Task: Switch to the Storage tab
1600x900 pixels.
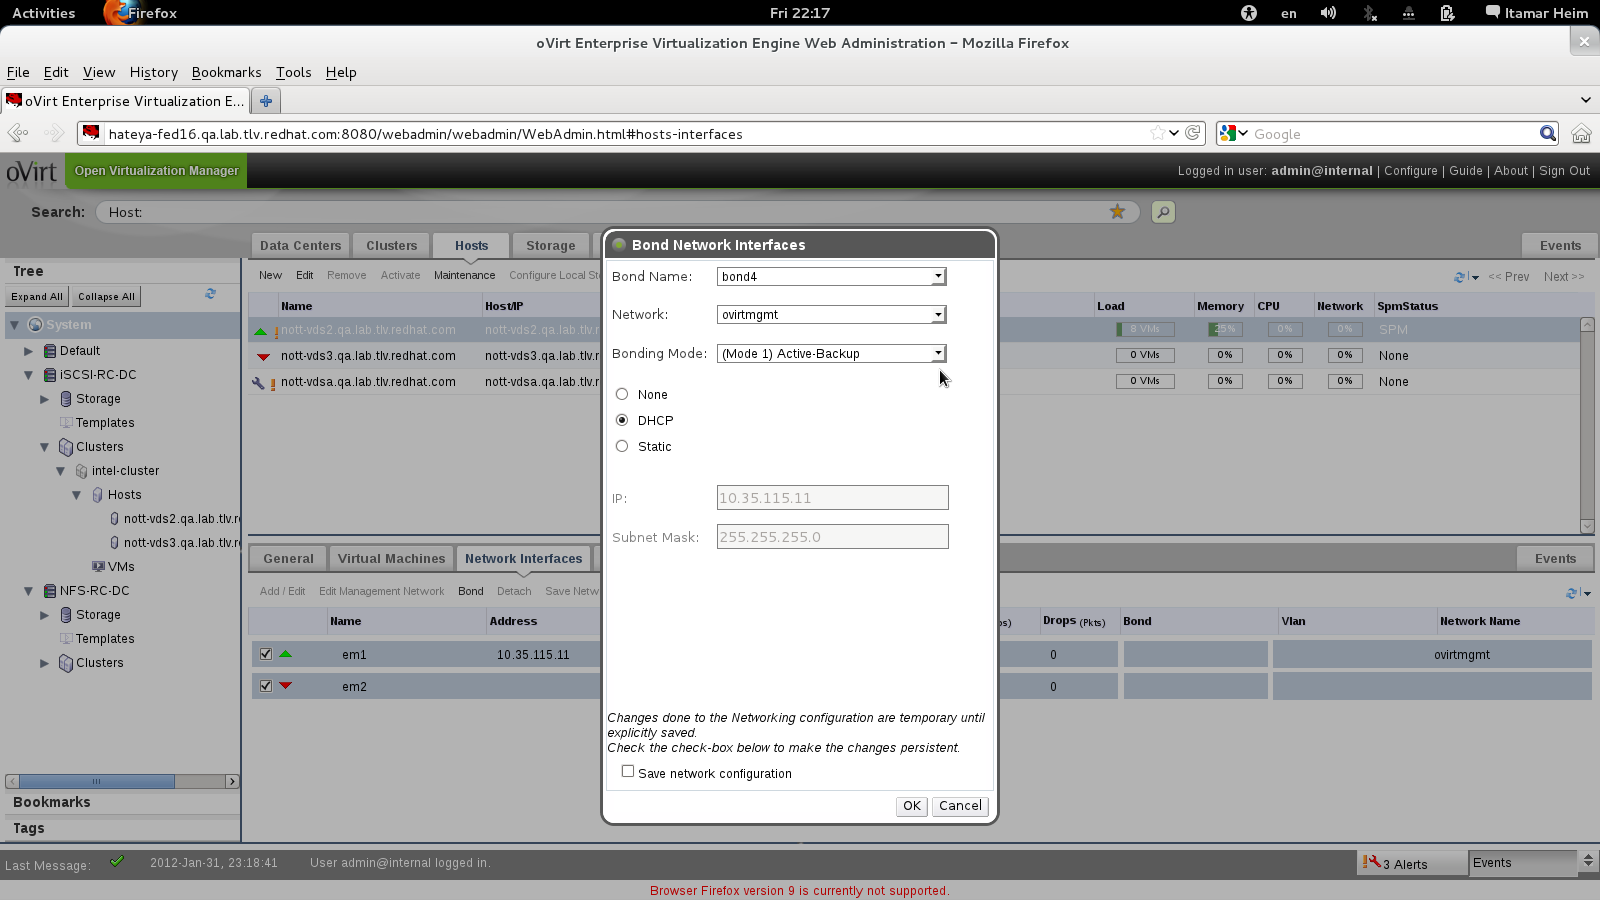Action: pyautogui.click(x=550, y=245)
